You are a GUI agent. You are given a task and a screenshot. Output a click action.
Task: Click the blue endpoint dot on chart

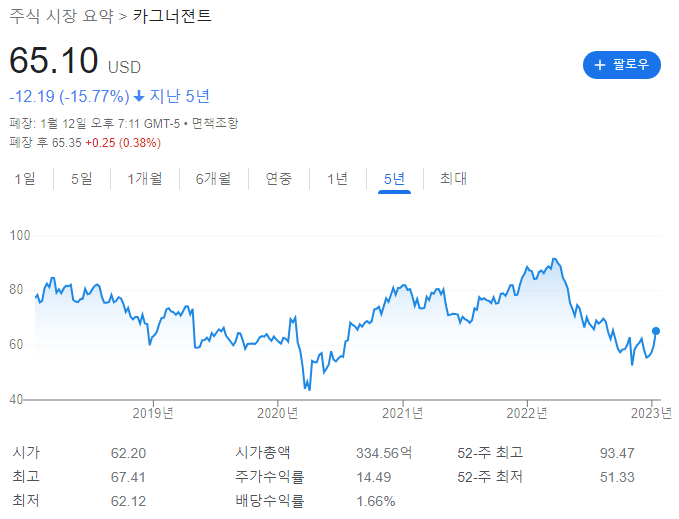[x=656, y=331]
